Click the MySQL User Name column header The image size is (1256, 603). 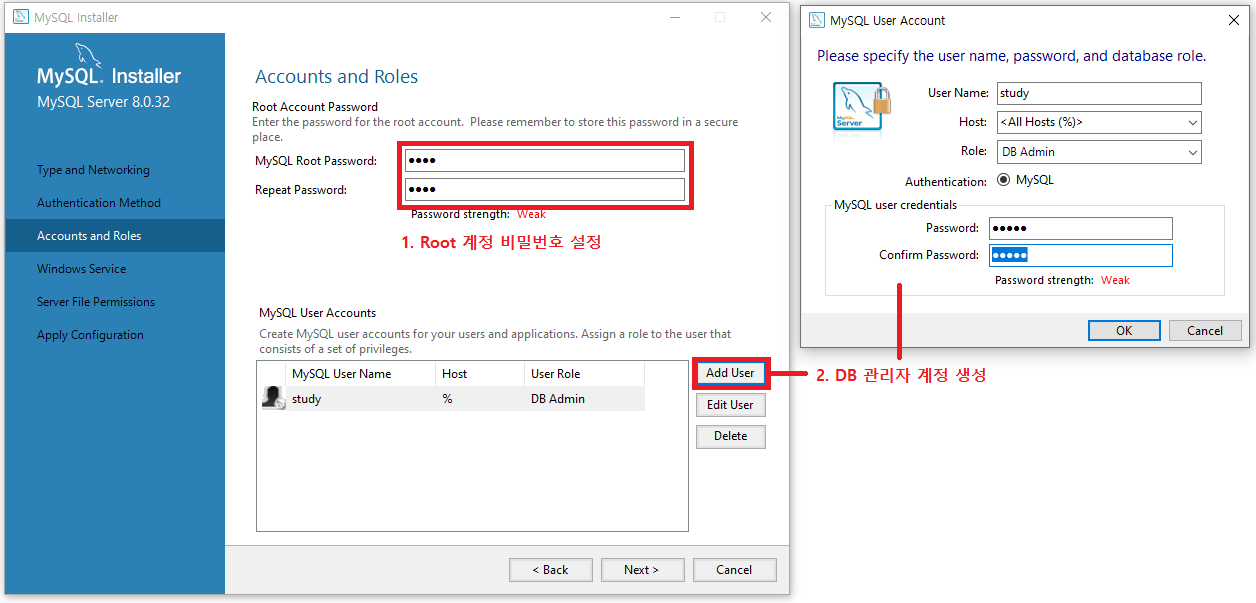coord(361,374)
